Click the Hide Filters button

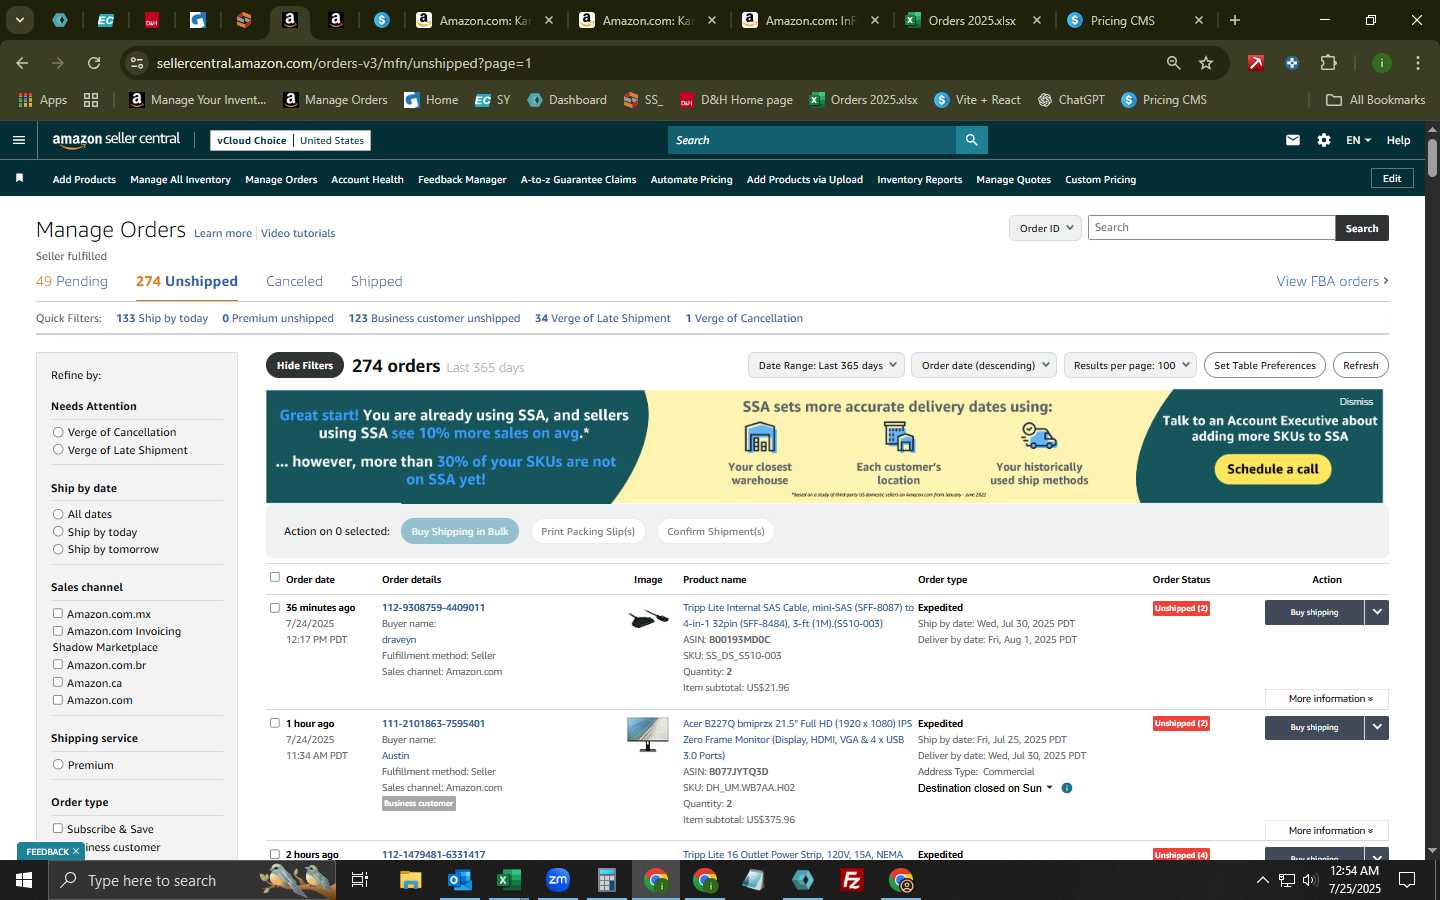point(305,365)
